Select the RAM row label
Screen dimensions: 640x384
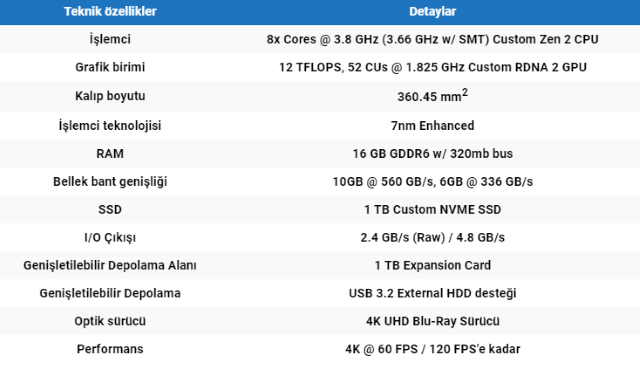[110, 154]
